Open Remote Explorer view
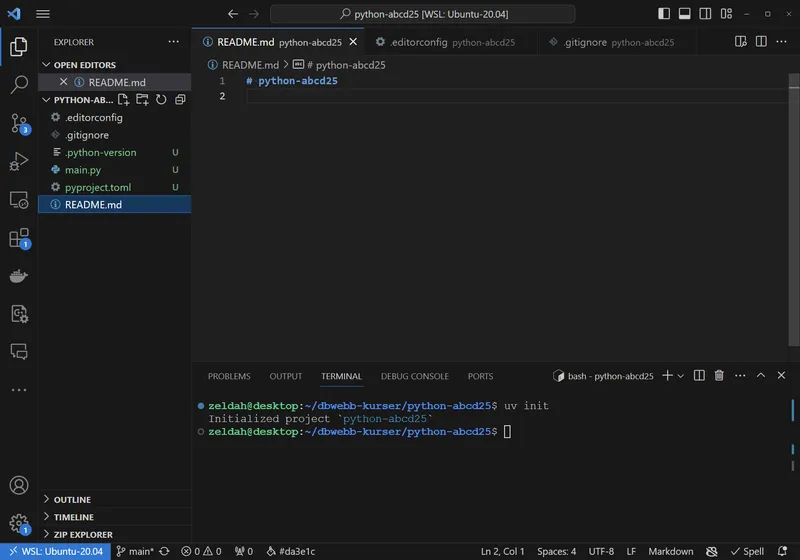This screenshot has height=560, width=800. (19, 200)
